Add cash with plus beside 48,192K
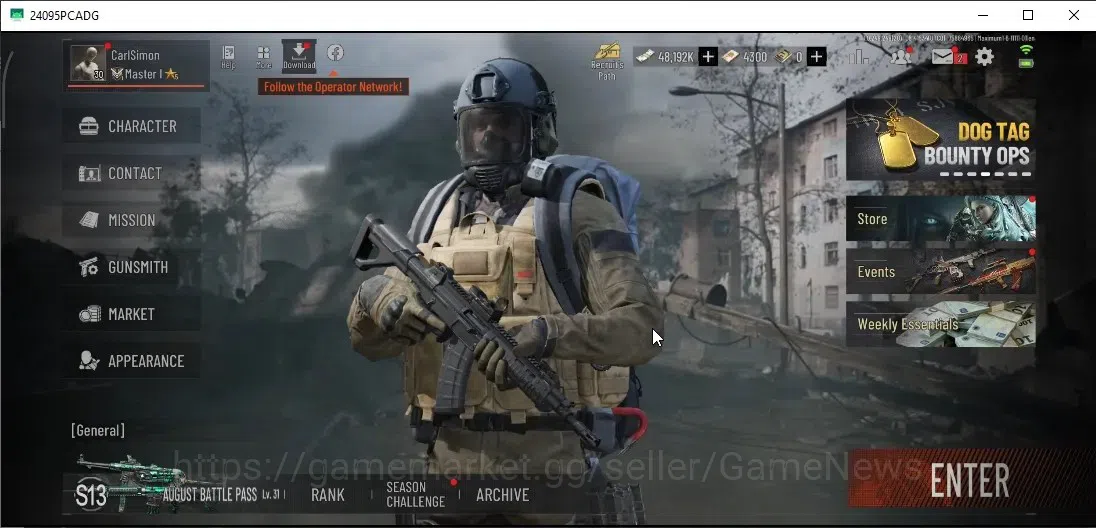This screenshot has height=528, width=1096. 707,57
